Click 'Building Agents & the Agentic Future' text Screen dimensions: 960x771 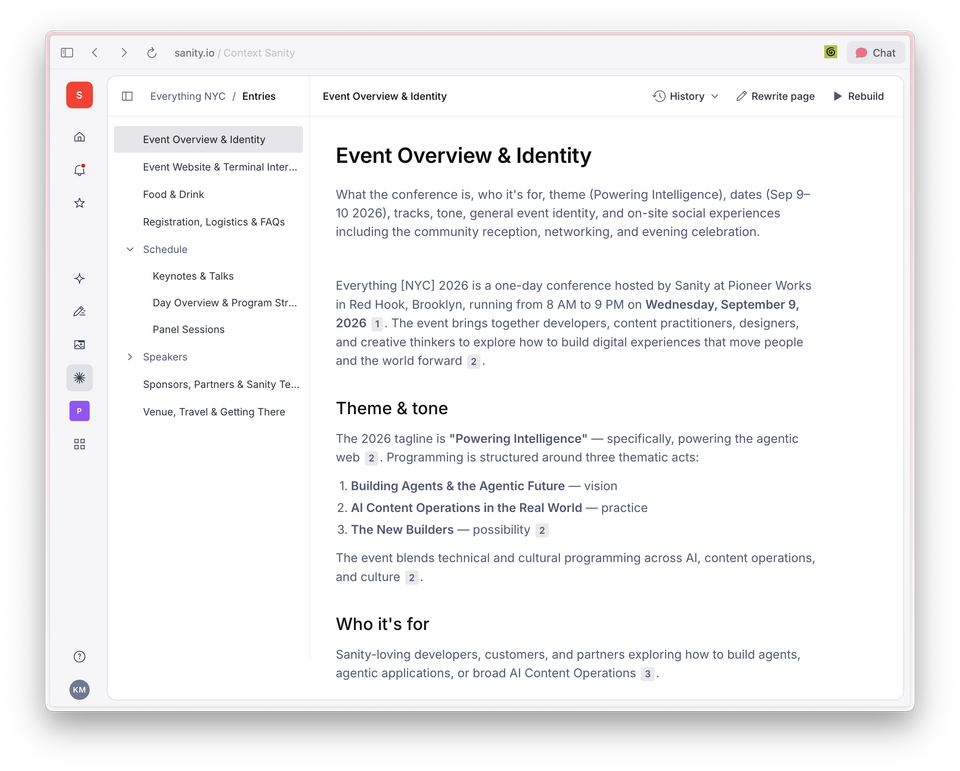[457, 486]
